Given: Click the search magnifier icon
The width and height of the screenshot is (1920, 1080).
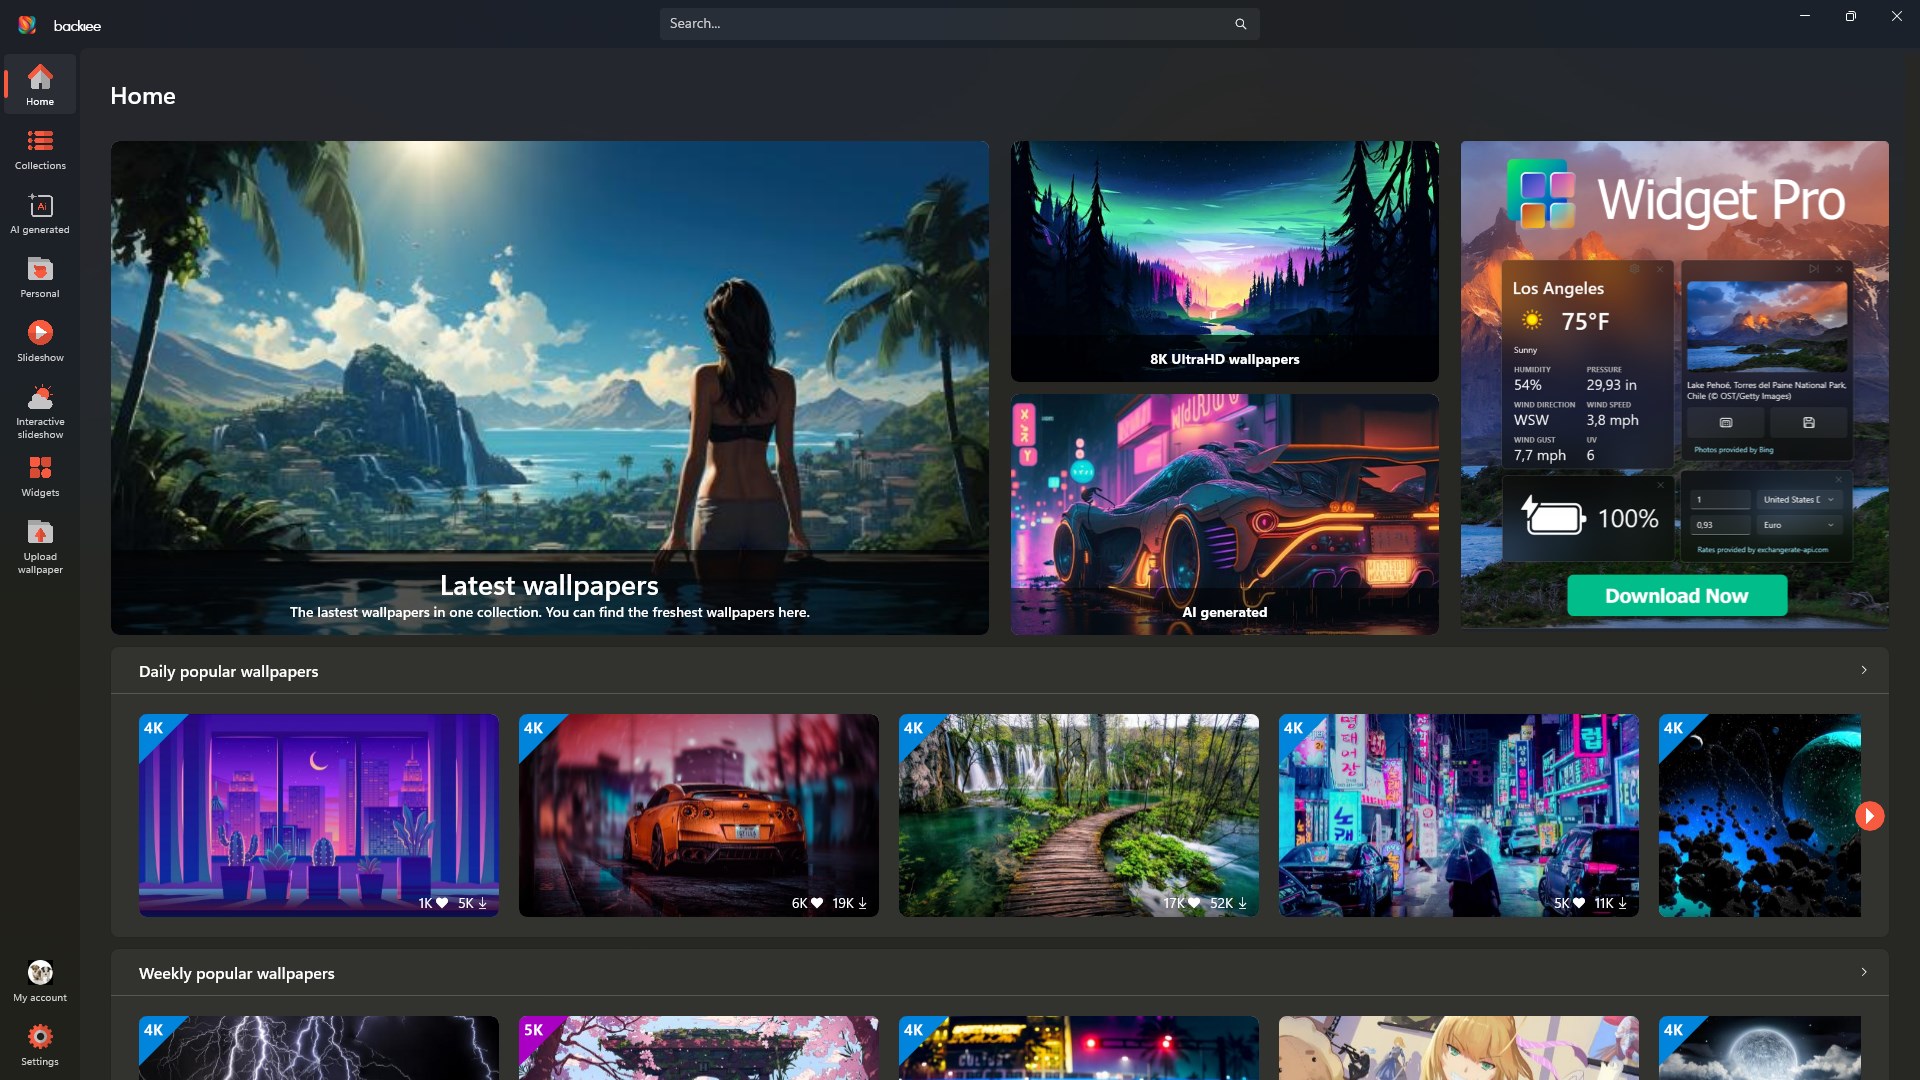Looking at the screenshot, I should (x=1240, y=23).
